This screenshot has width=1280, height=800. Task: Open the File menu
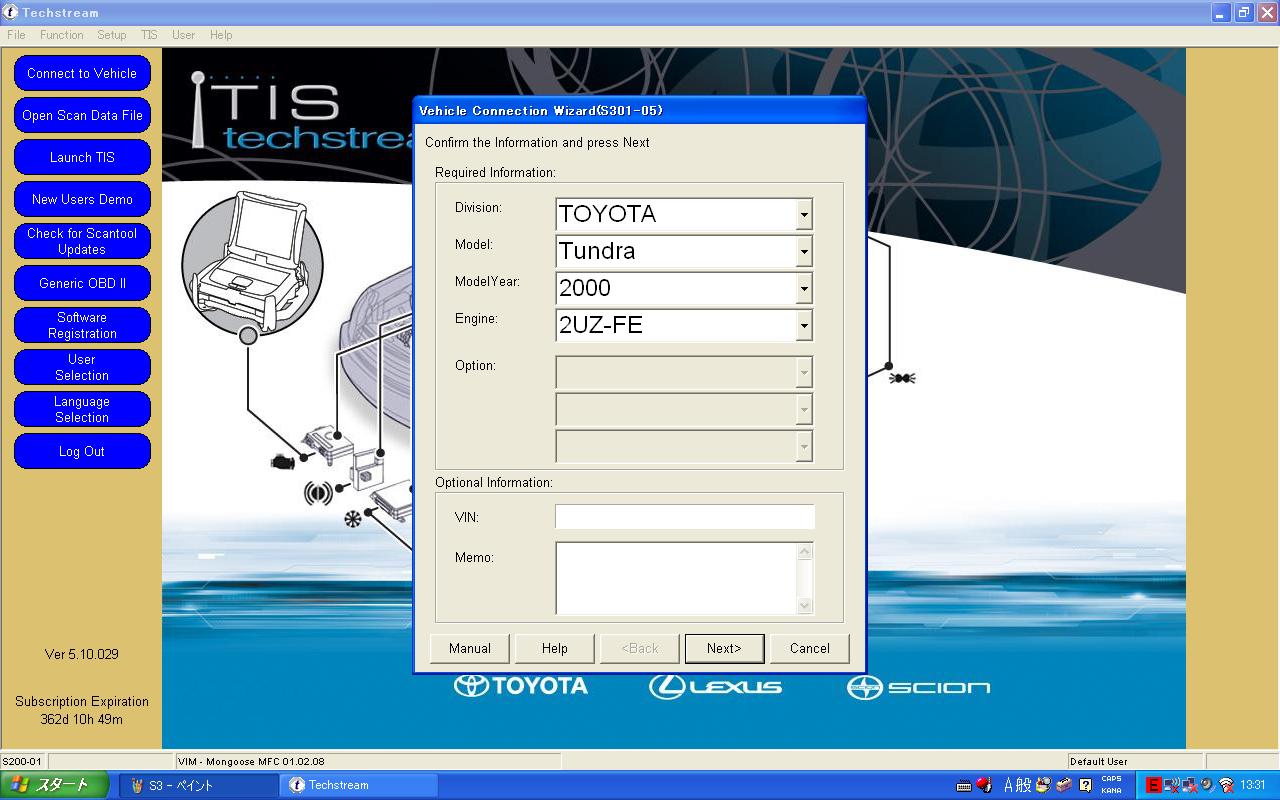point(16,35)
